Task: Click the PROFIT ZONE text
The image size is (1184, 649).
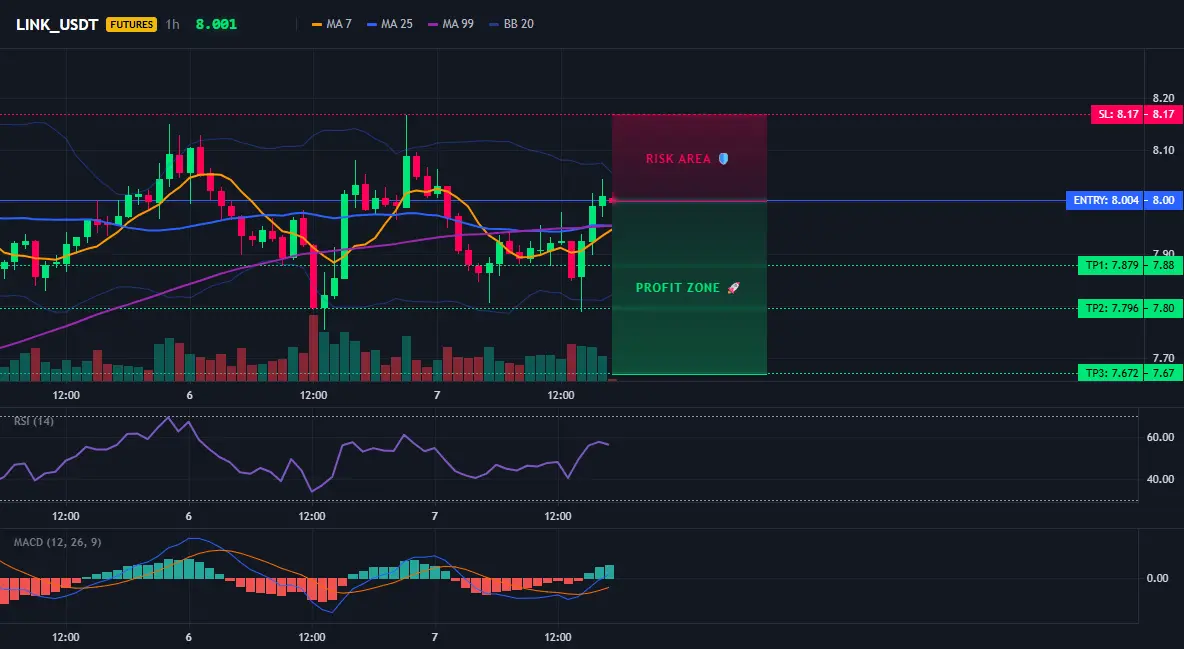Action: 677,288
